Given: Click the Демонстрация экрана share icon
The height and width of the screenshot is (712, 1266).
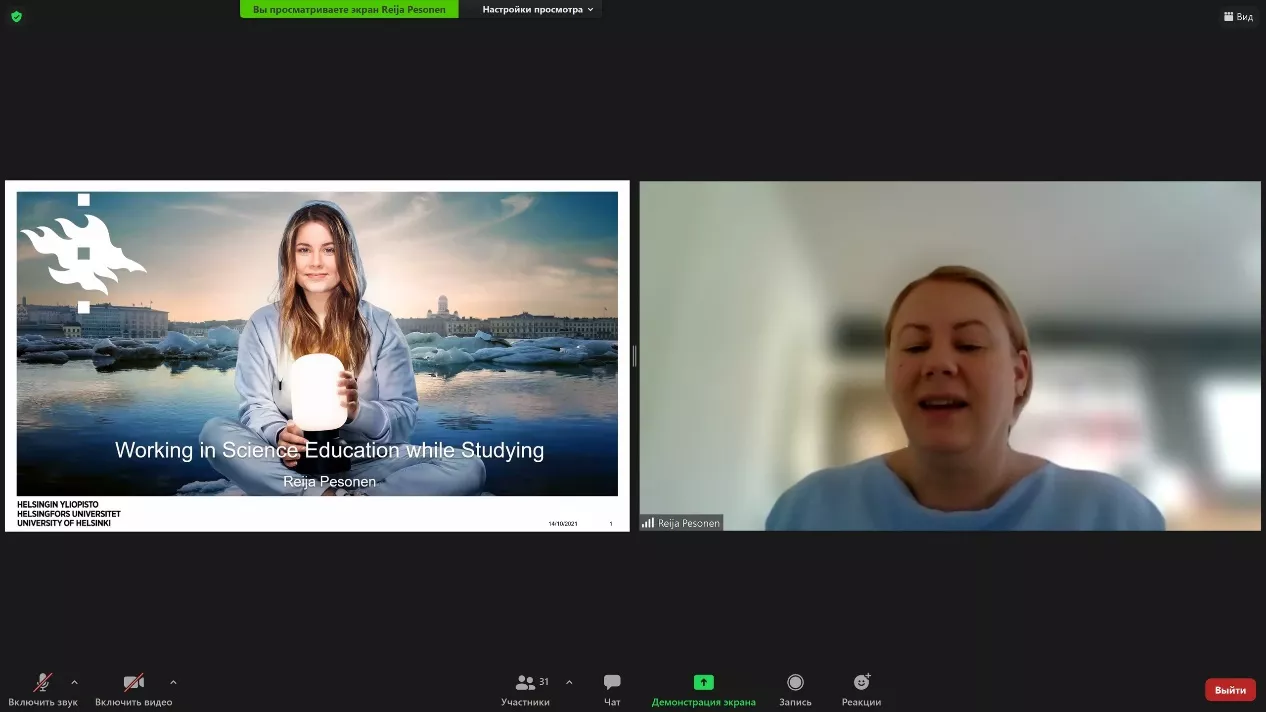Looking at the screenshot, I should coord(703,683).
